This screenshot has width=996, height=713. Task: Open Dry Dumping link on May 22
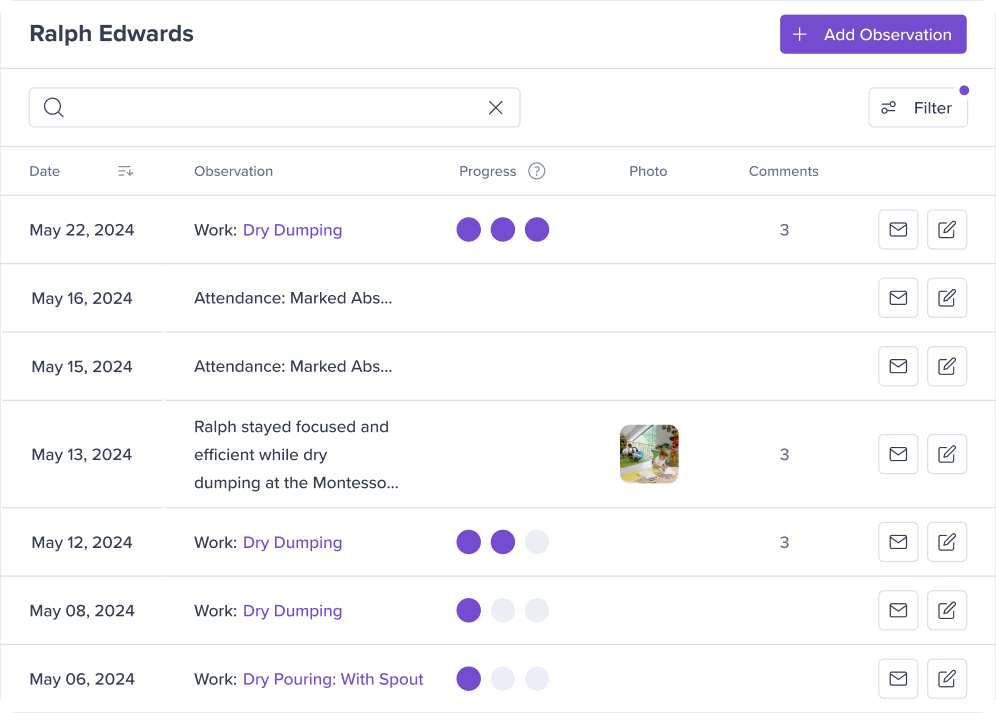pos(292,230)
